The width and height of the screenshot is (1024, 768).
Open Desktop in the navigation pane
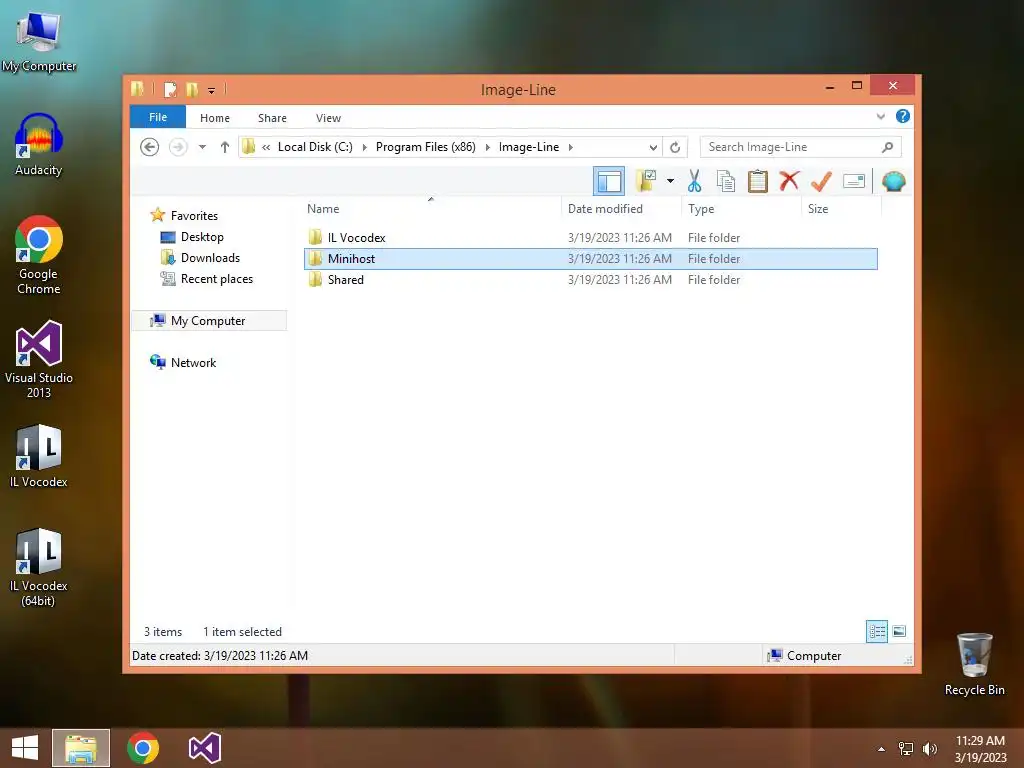point(202,237)
